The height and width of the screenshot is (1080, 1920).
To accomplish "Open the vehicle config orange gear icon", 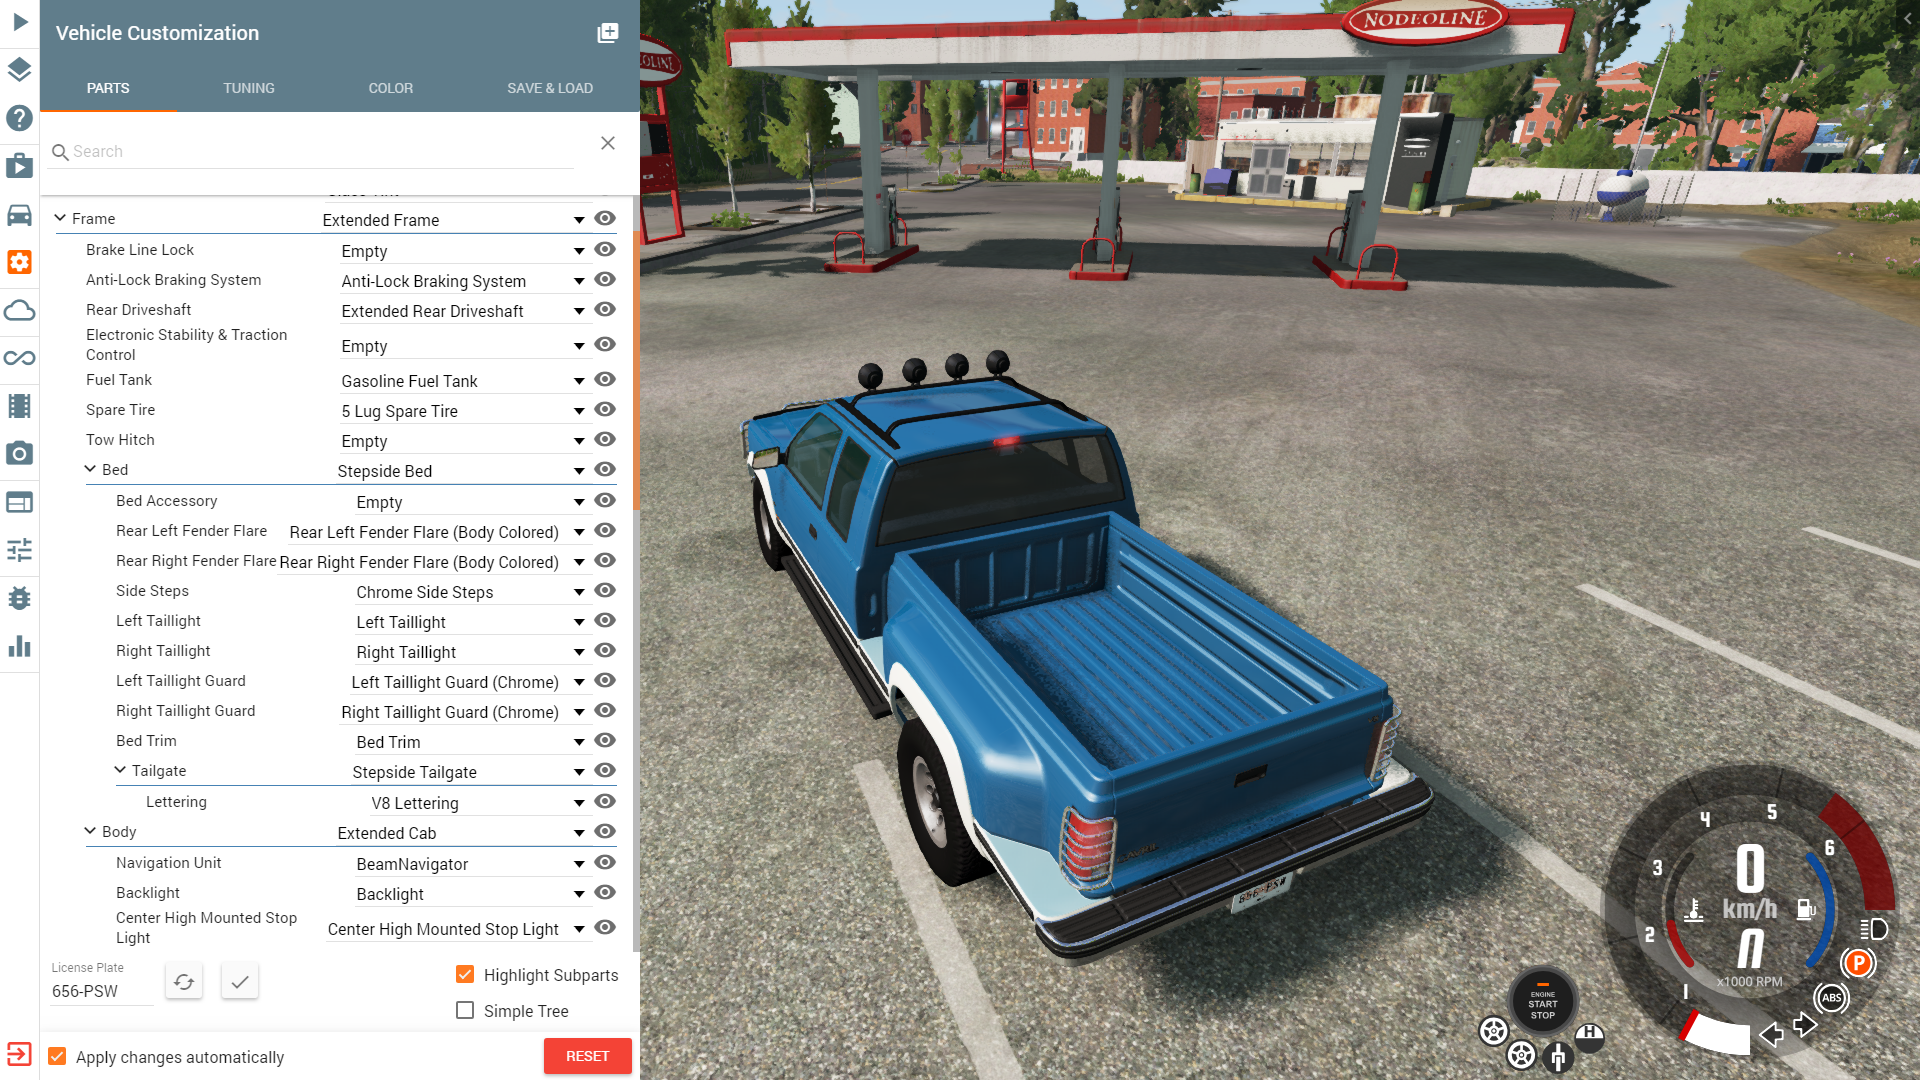I will click(20, 262).
